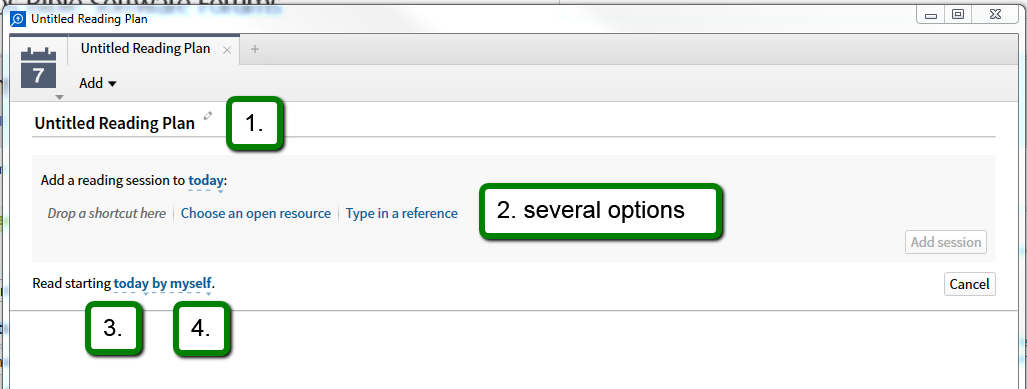Click the Untitled Reading Plan heading text
Screen dimensions: 1027x389
[x=115, y=123]
